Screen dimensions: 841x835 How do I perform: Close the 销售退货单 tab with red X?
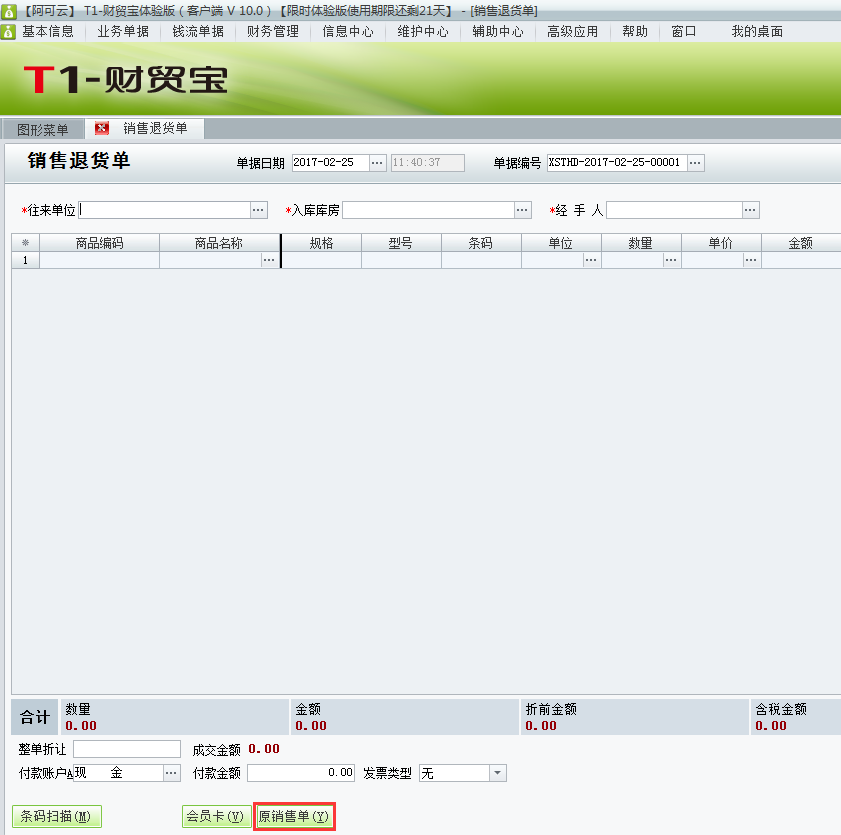101,128
